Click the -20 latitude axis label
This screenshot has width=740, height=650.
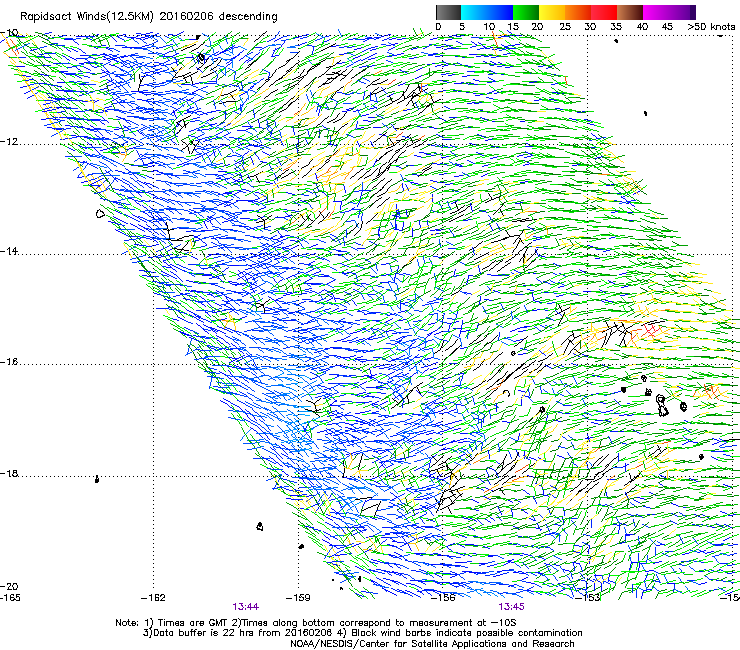pyautogui.click(x=9, y=586)
